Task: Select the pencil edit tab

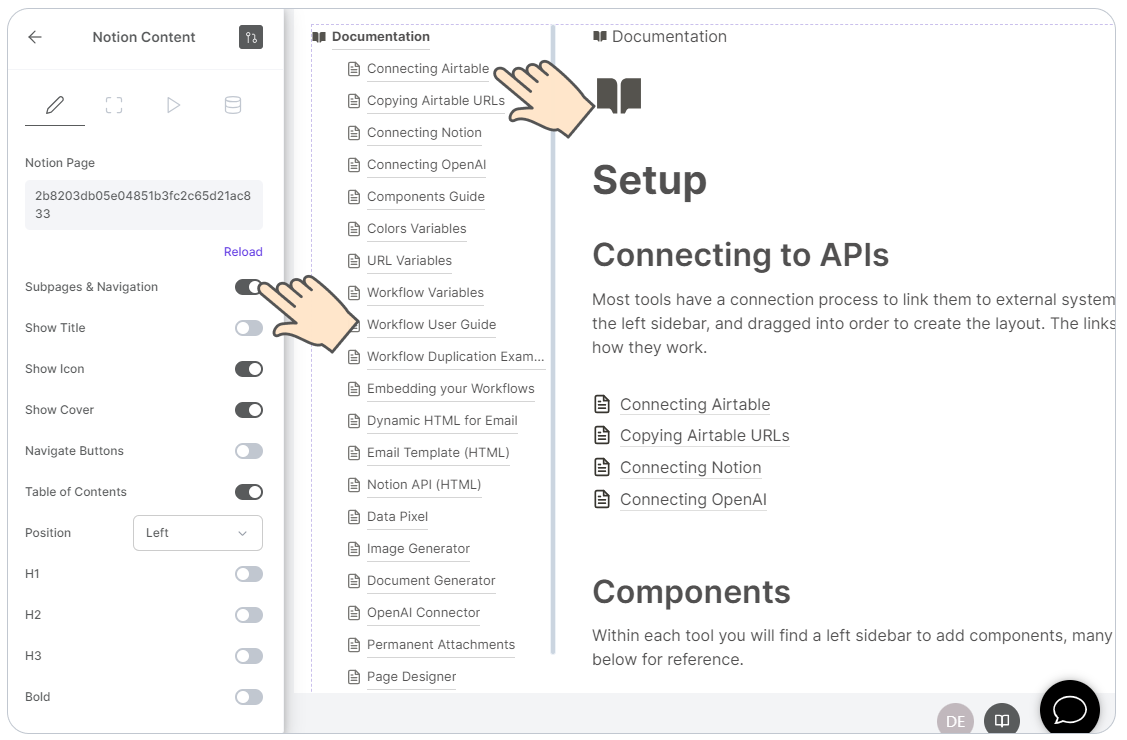Action: [x=55, y=105]
